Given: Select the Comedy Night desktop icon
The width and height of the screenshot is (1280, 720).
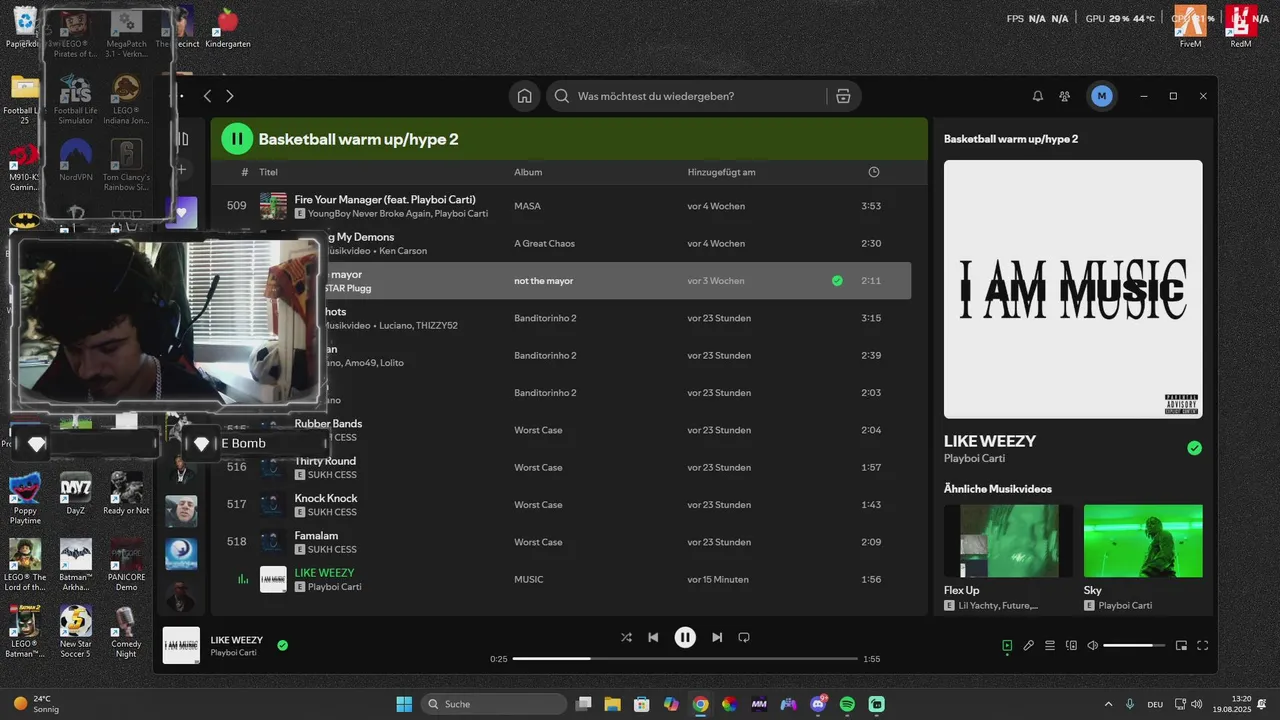Looking at the screenshot, I should pos(126,631).
